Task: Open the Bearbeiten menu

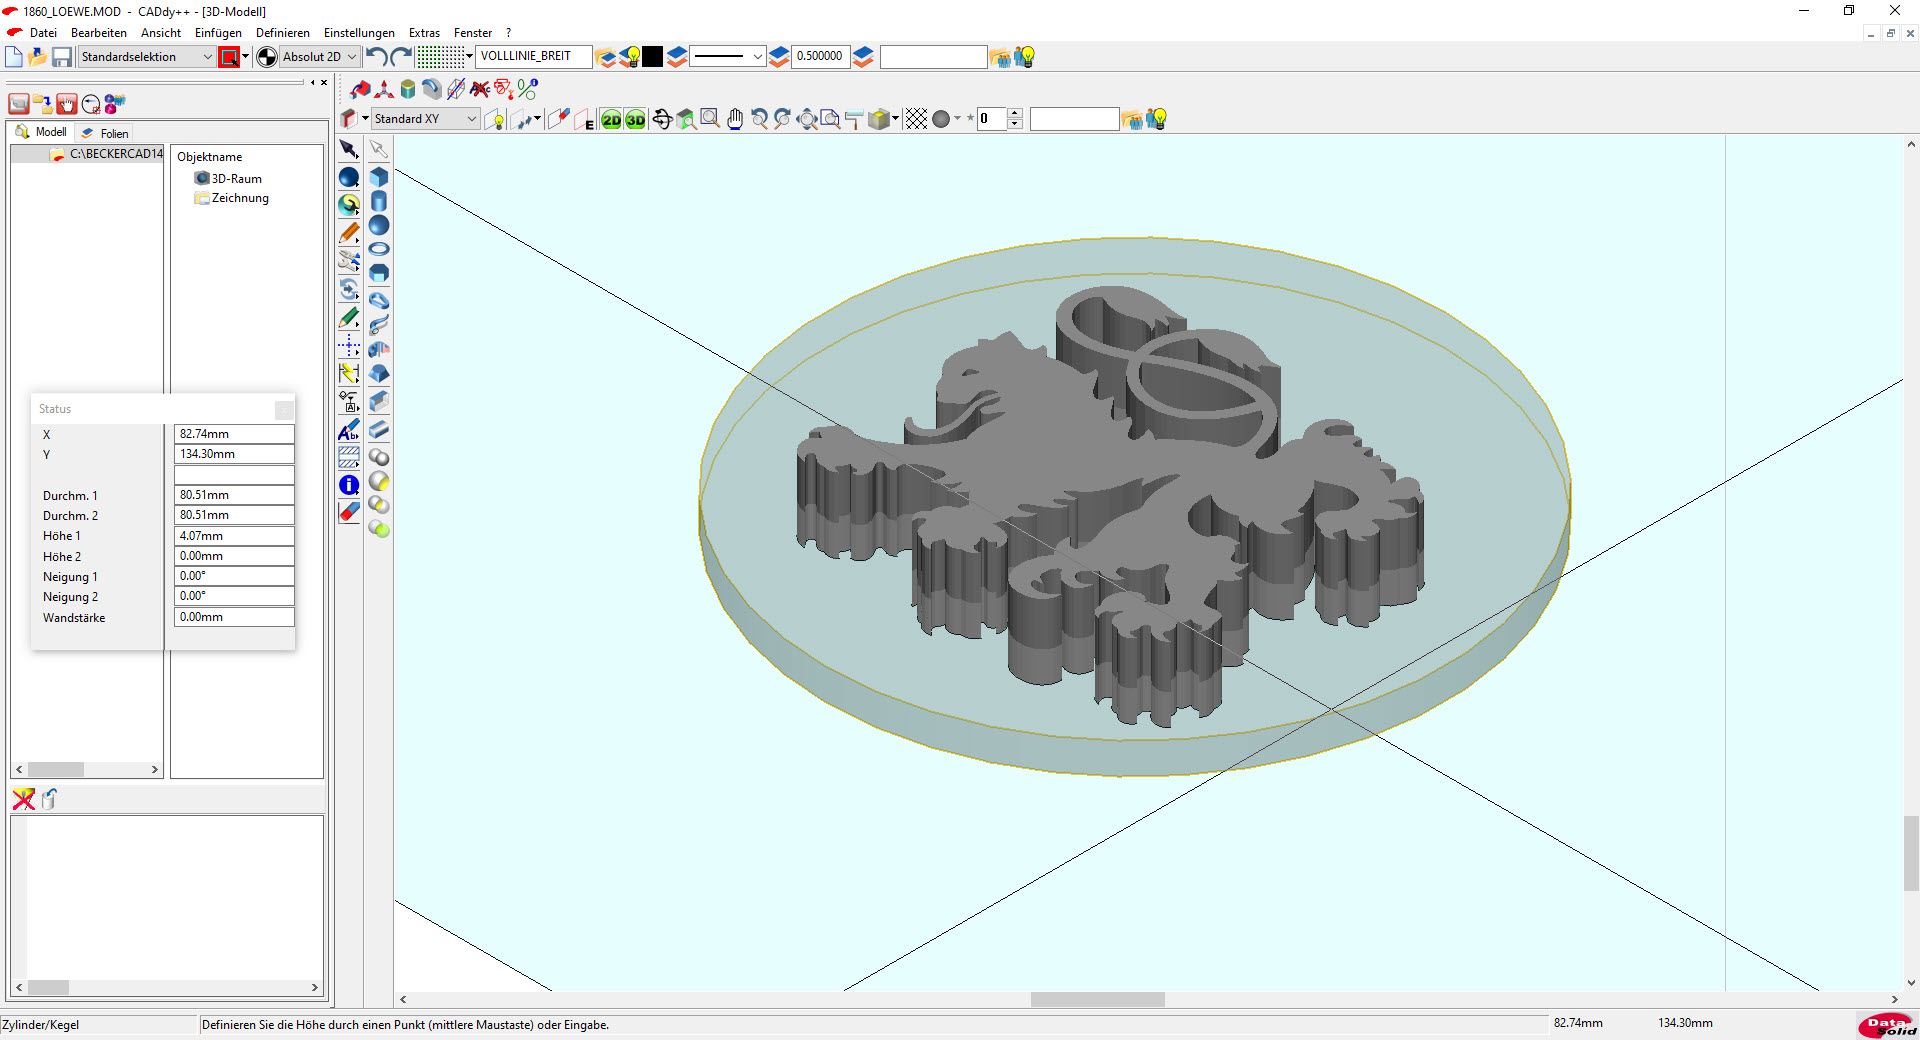Action: pyautogui.click(x=99, y=33)
